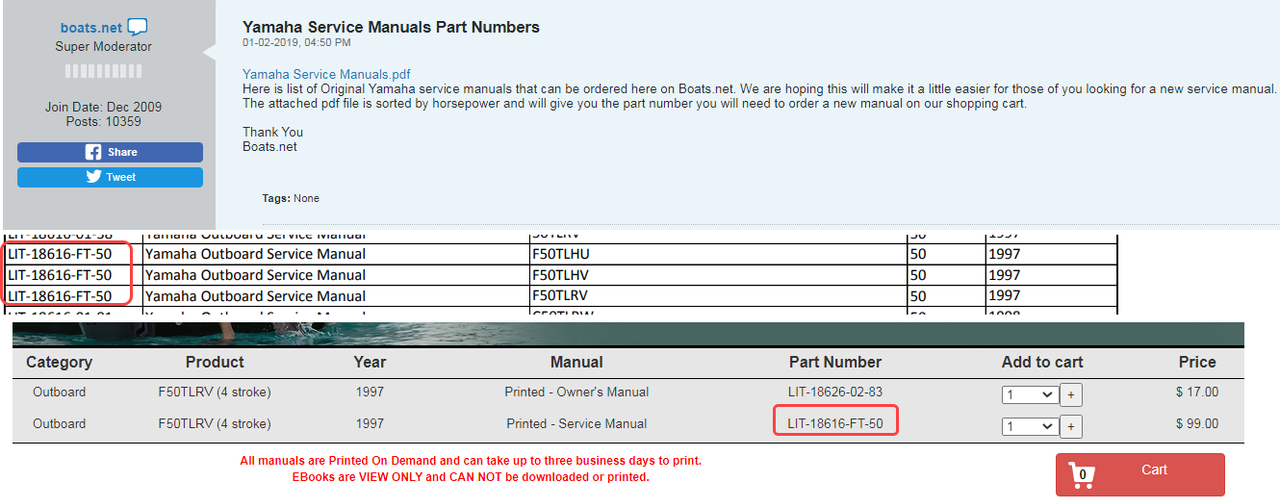Click the shopping cart icon showing 0
The width and height of the screenshot is (1280, 504).
pos(1081,475)
